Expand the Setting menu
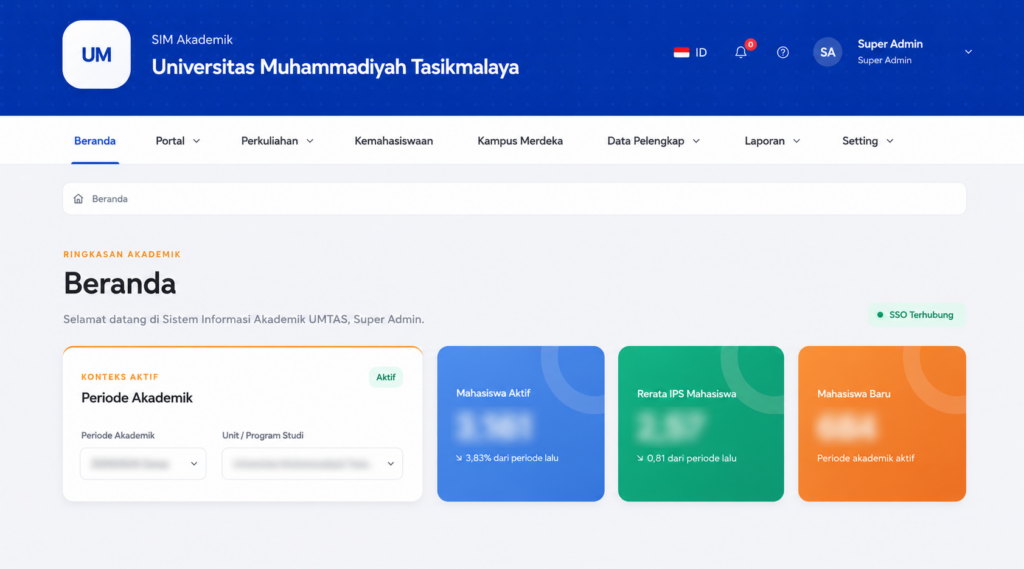 click(868, 140)
